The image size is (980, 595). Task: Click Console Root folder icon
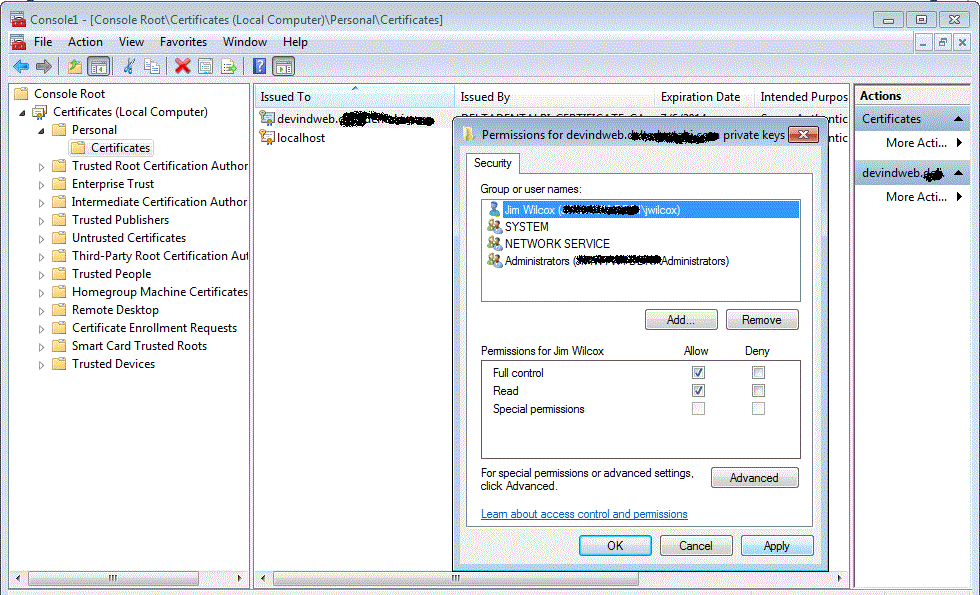click(21, 94)
